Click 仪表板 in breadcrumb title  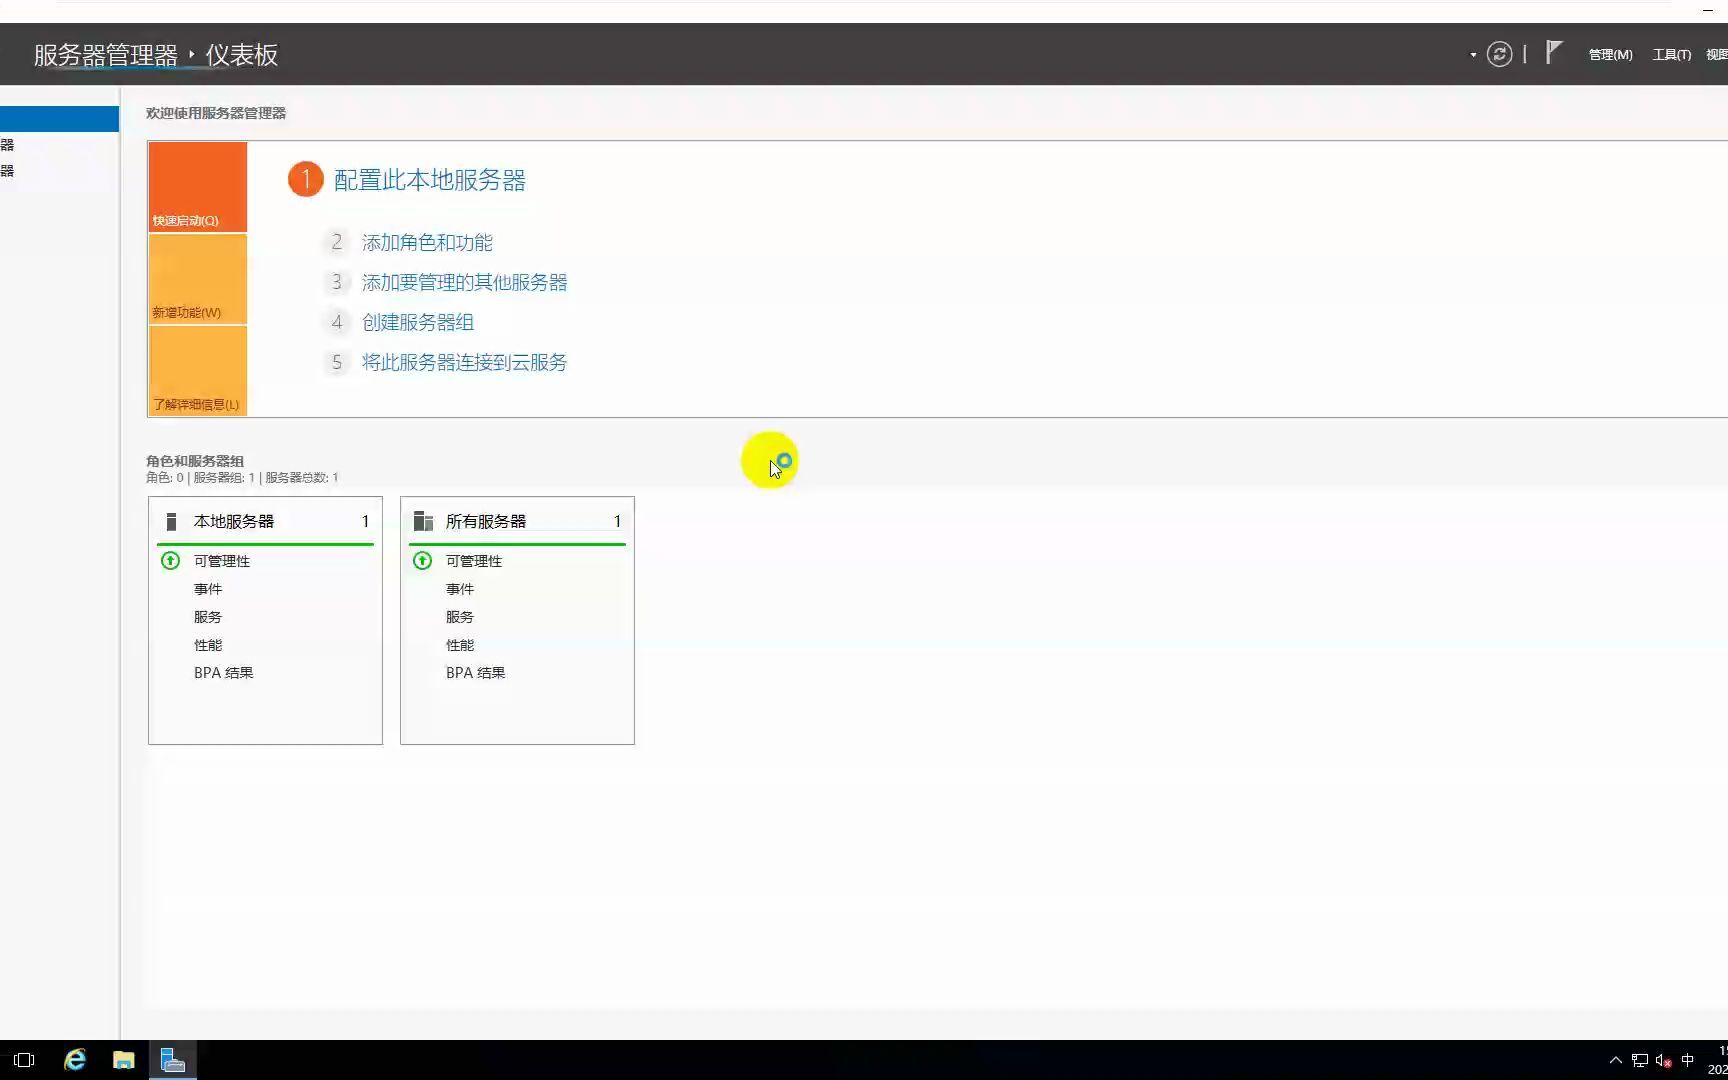tap(242, 55)
